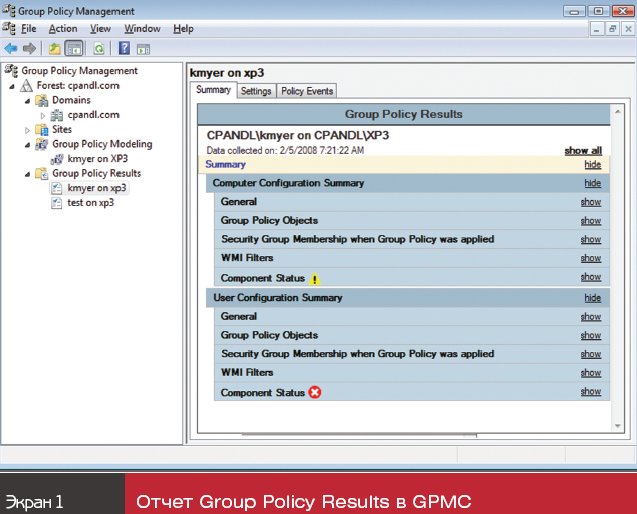
Task: Select 'kmyer on XP3' under Group Policy Modeling
Action: 97,158
